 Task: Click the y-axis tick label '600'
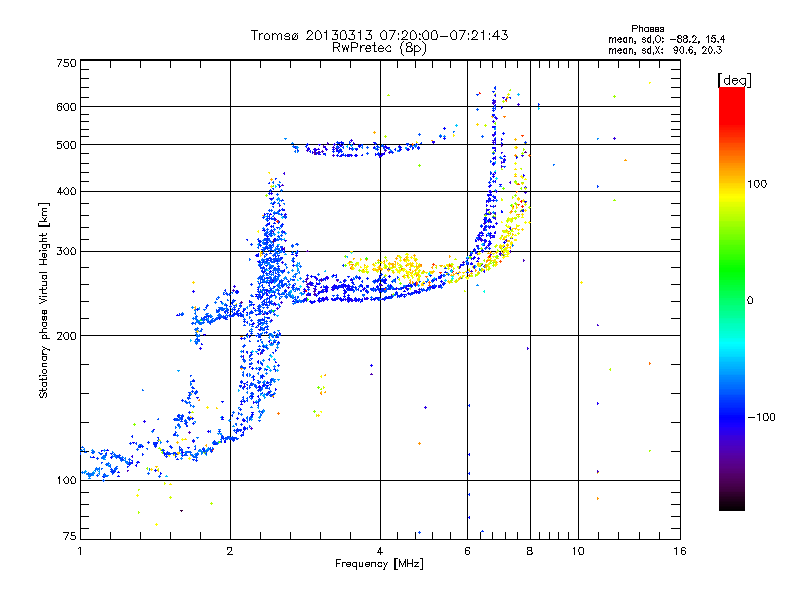pos(67,107)
